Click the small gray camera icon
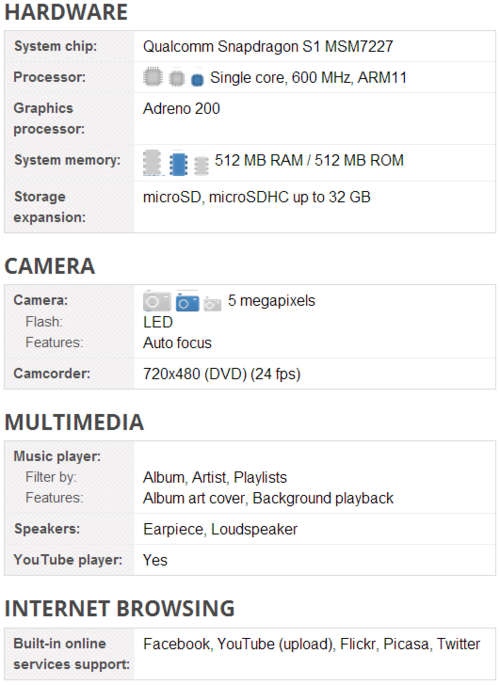Viewport: 500px width, 685px height. [x=212, y=304]
